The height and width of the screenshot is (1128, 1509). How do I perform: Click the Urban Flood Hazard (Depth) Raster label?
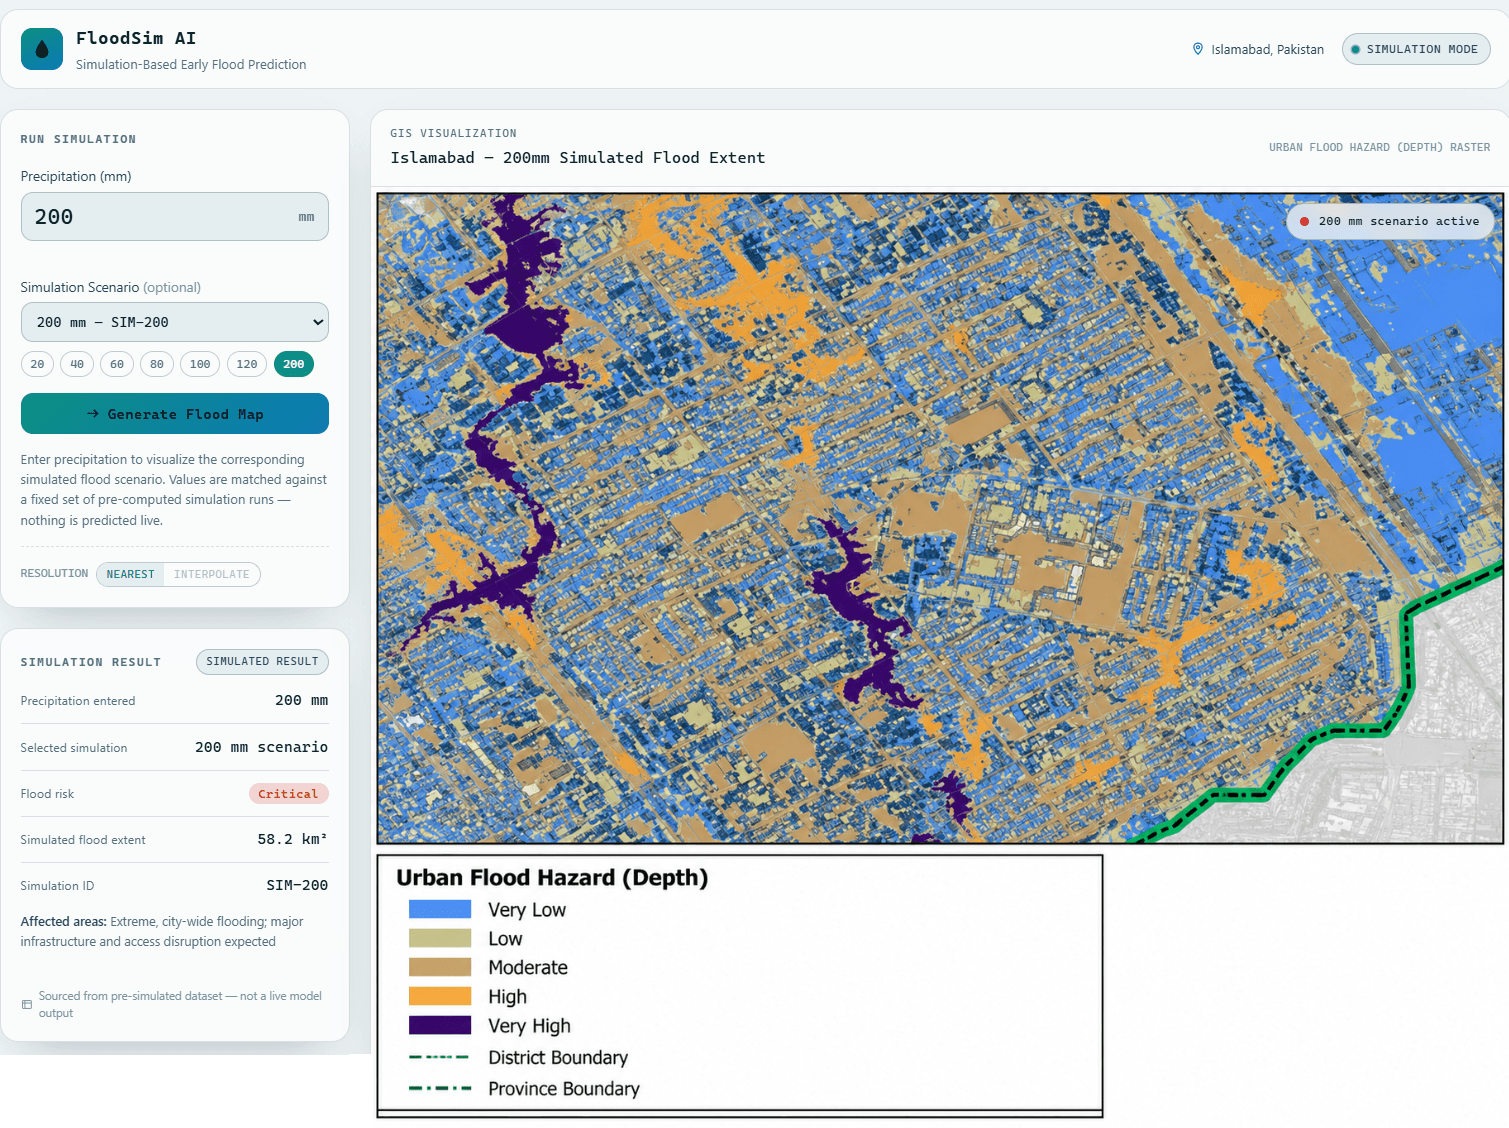[x=1380, y=147]
